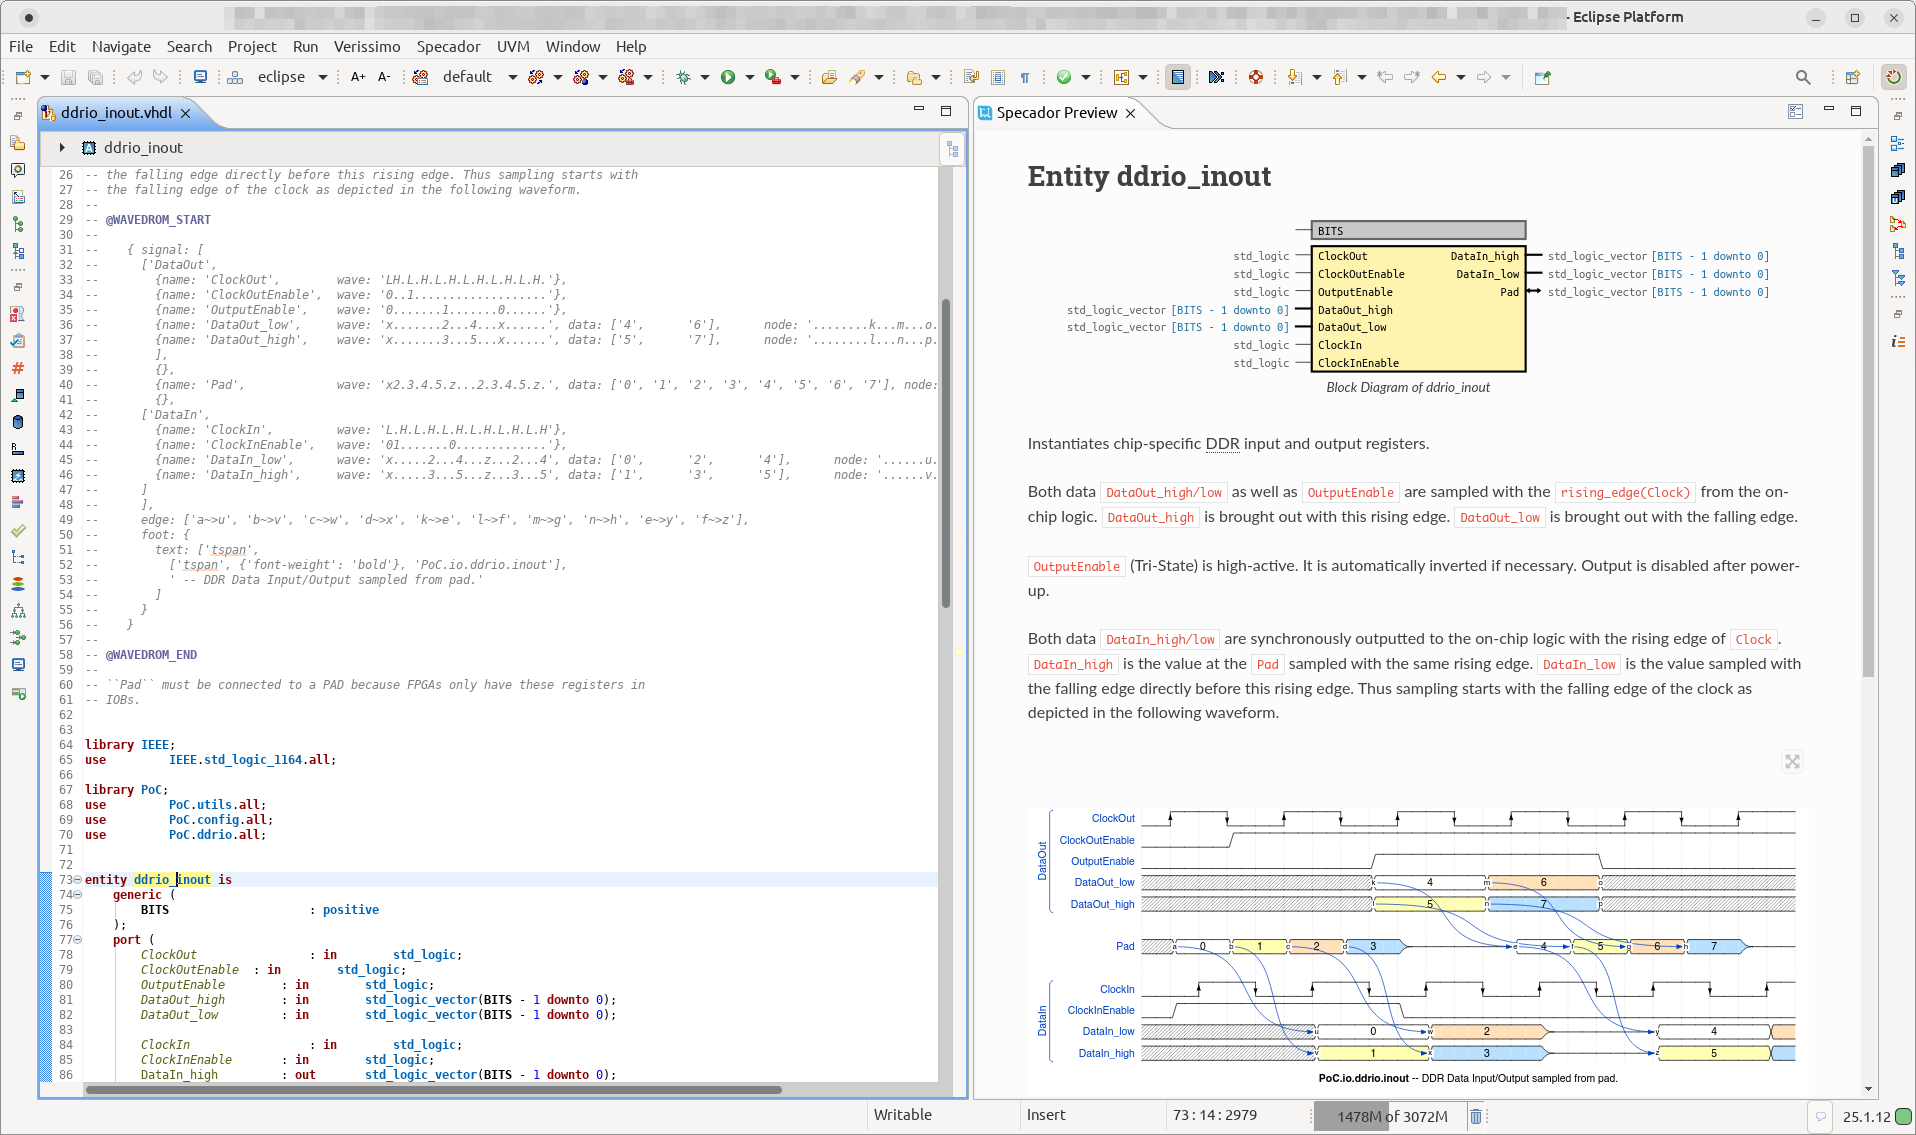The image size is (1916, 1135).
Task: Collapse the entity fold marker on line 73
Action: point(77,880)
